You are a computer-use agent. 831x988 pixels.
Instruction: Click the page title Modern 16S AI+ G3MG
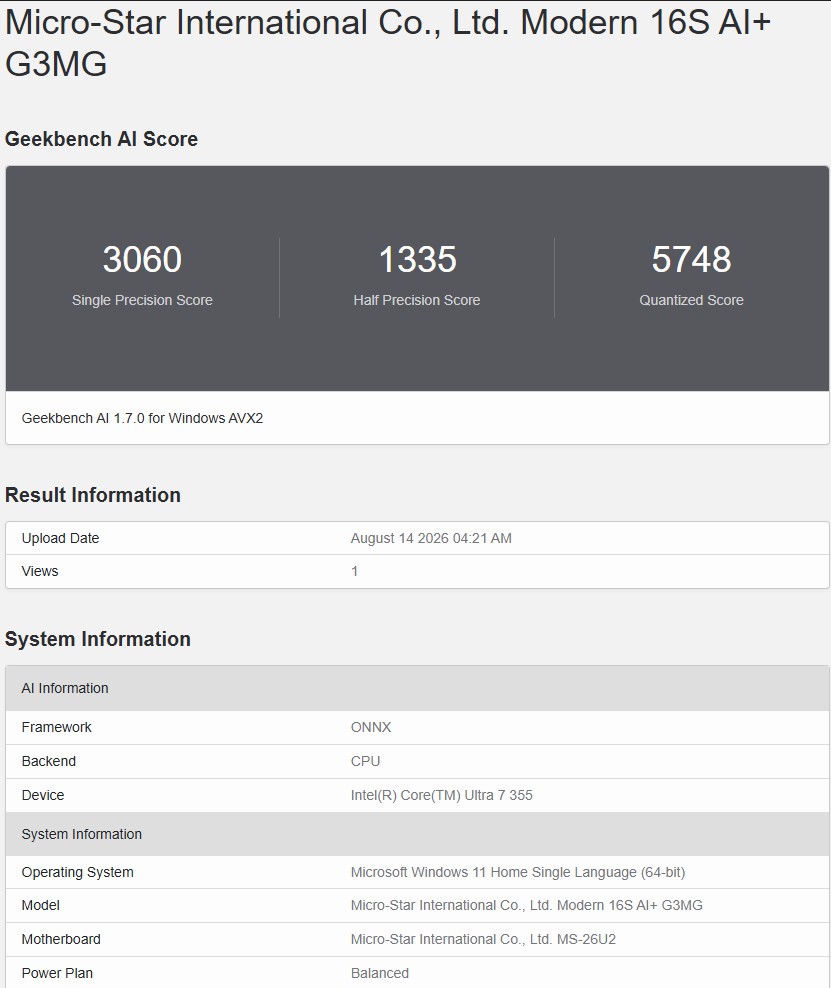point(387,43)
